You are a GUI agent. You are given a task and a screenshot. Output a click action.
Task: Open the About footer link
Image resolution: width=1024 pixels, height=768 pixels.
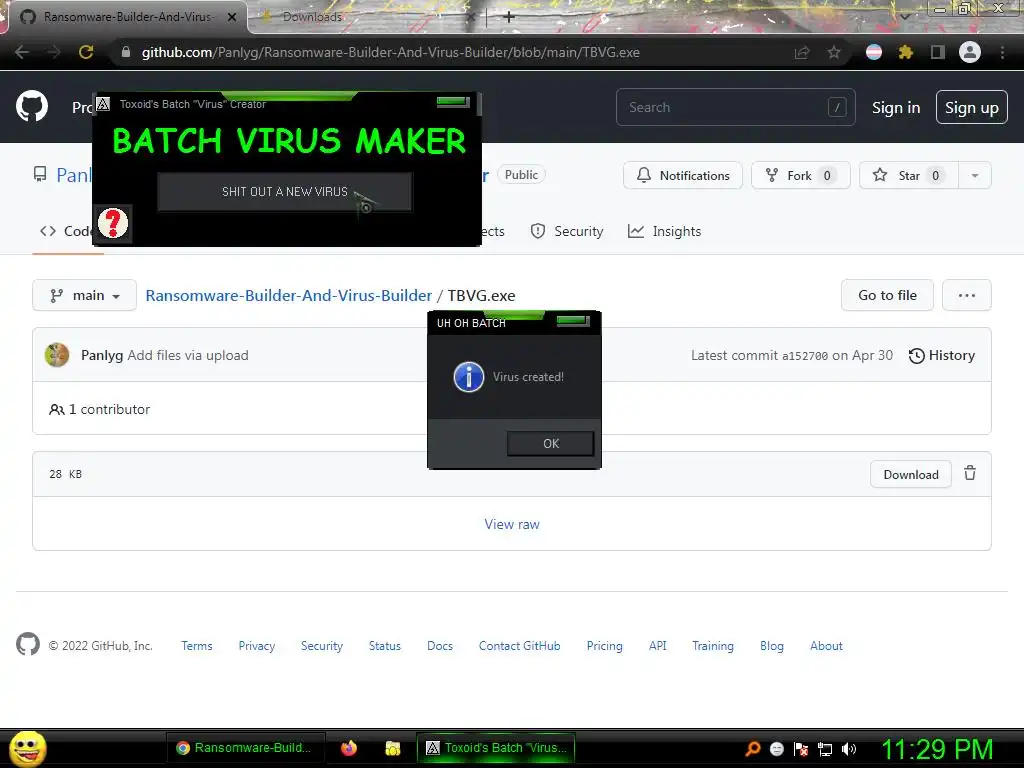(826, 645)
